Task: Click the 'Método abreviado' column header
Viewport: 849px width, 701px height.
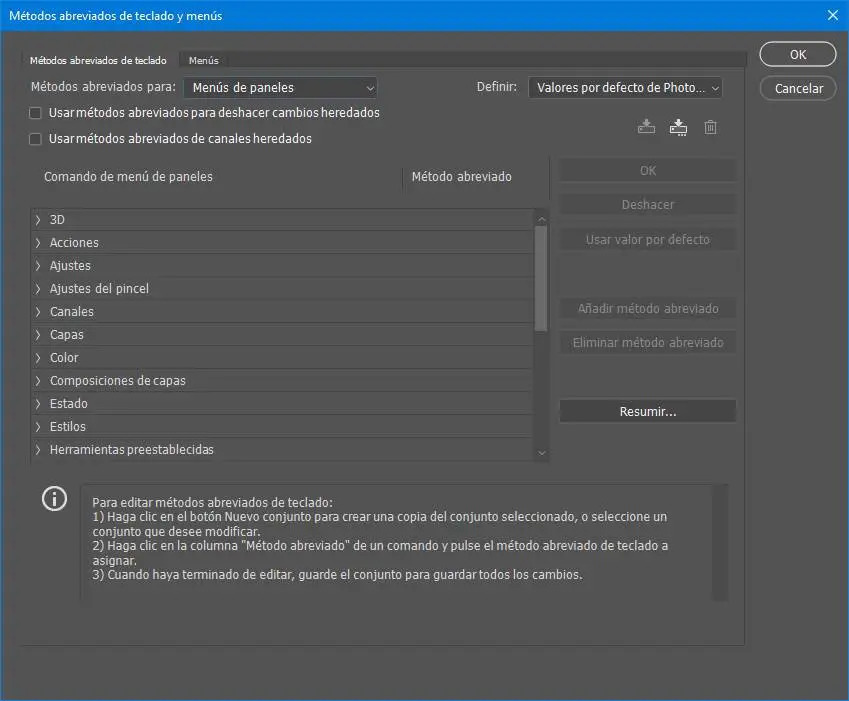Action: click(x=461, y=177)
